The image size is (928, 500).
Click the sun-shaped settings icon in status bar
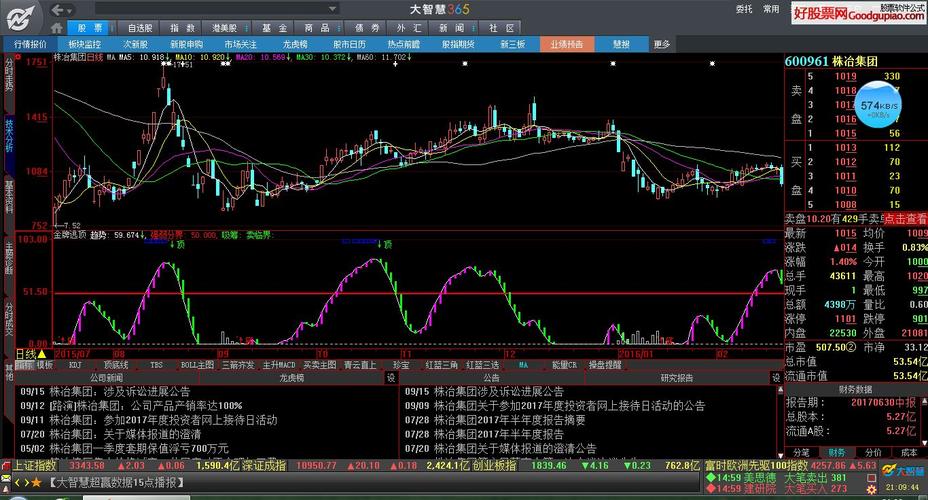pos(871,490)
